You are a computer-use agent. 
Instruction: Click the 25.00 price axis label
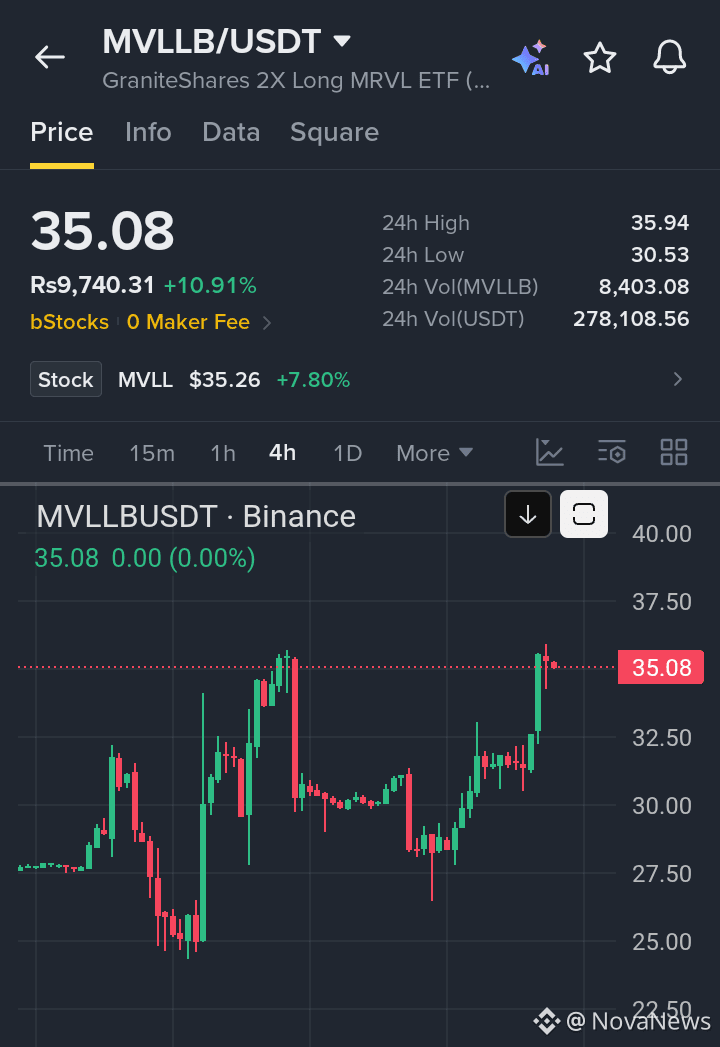[x=662, y=941]
